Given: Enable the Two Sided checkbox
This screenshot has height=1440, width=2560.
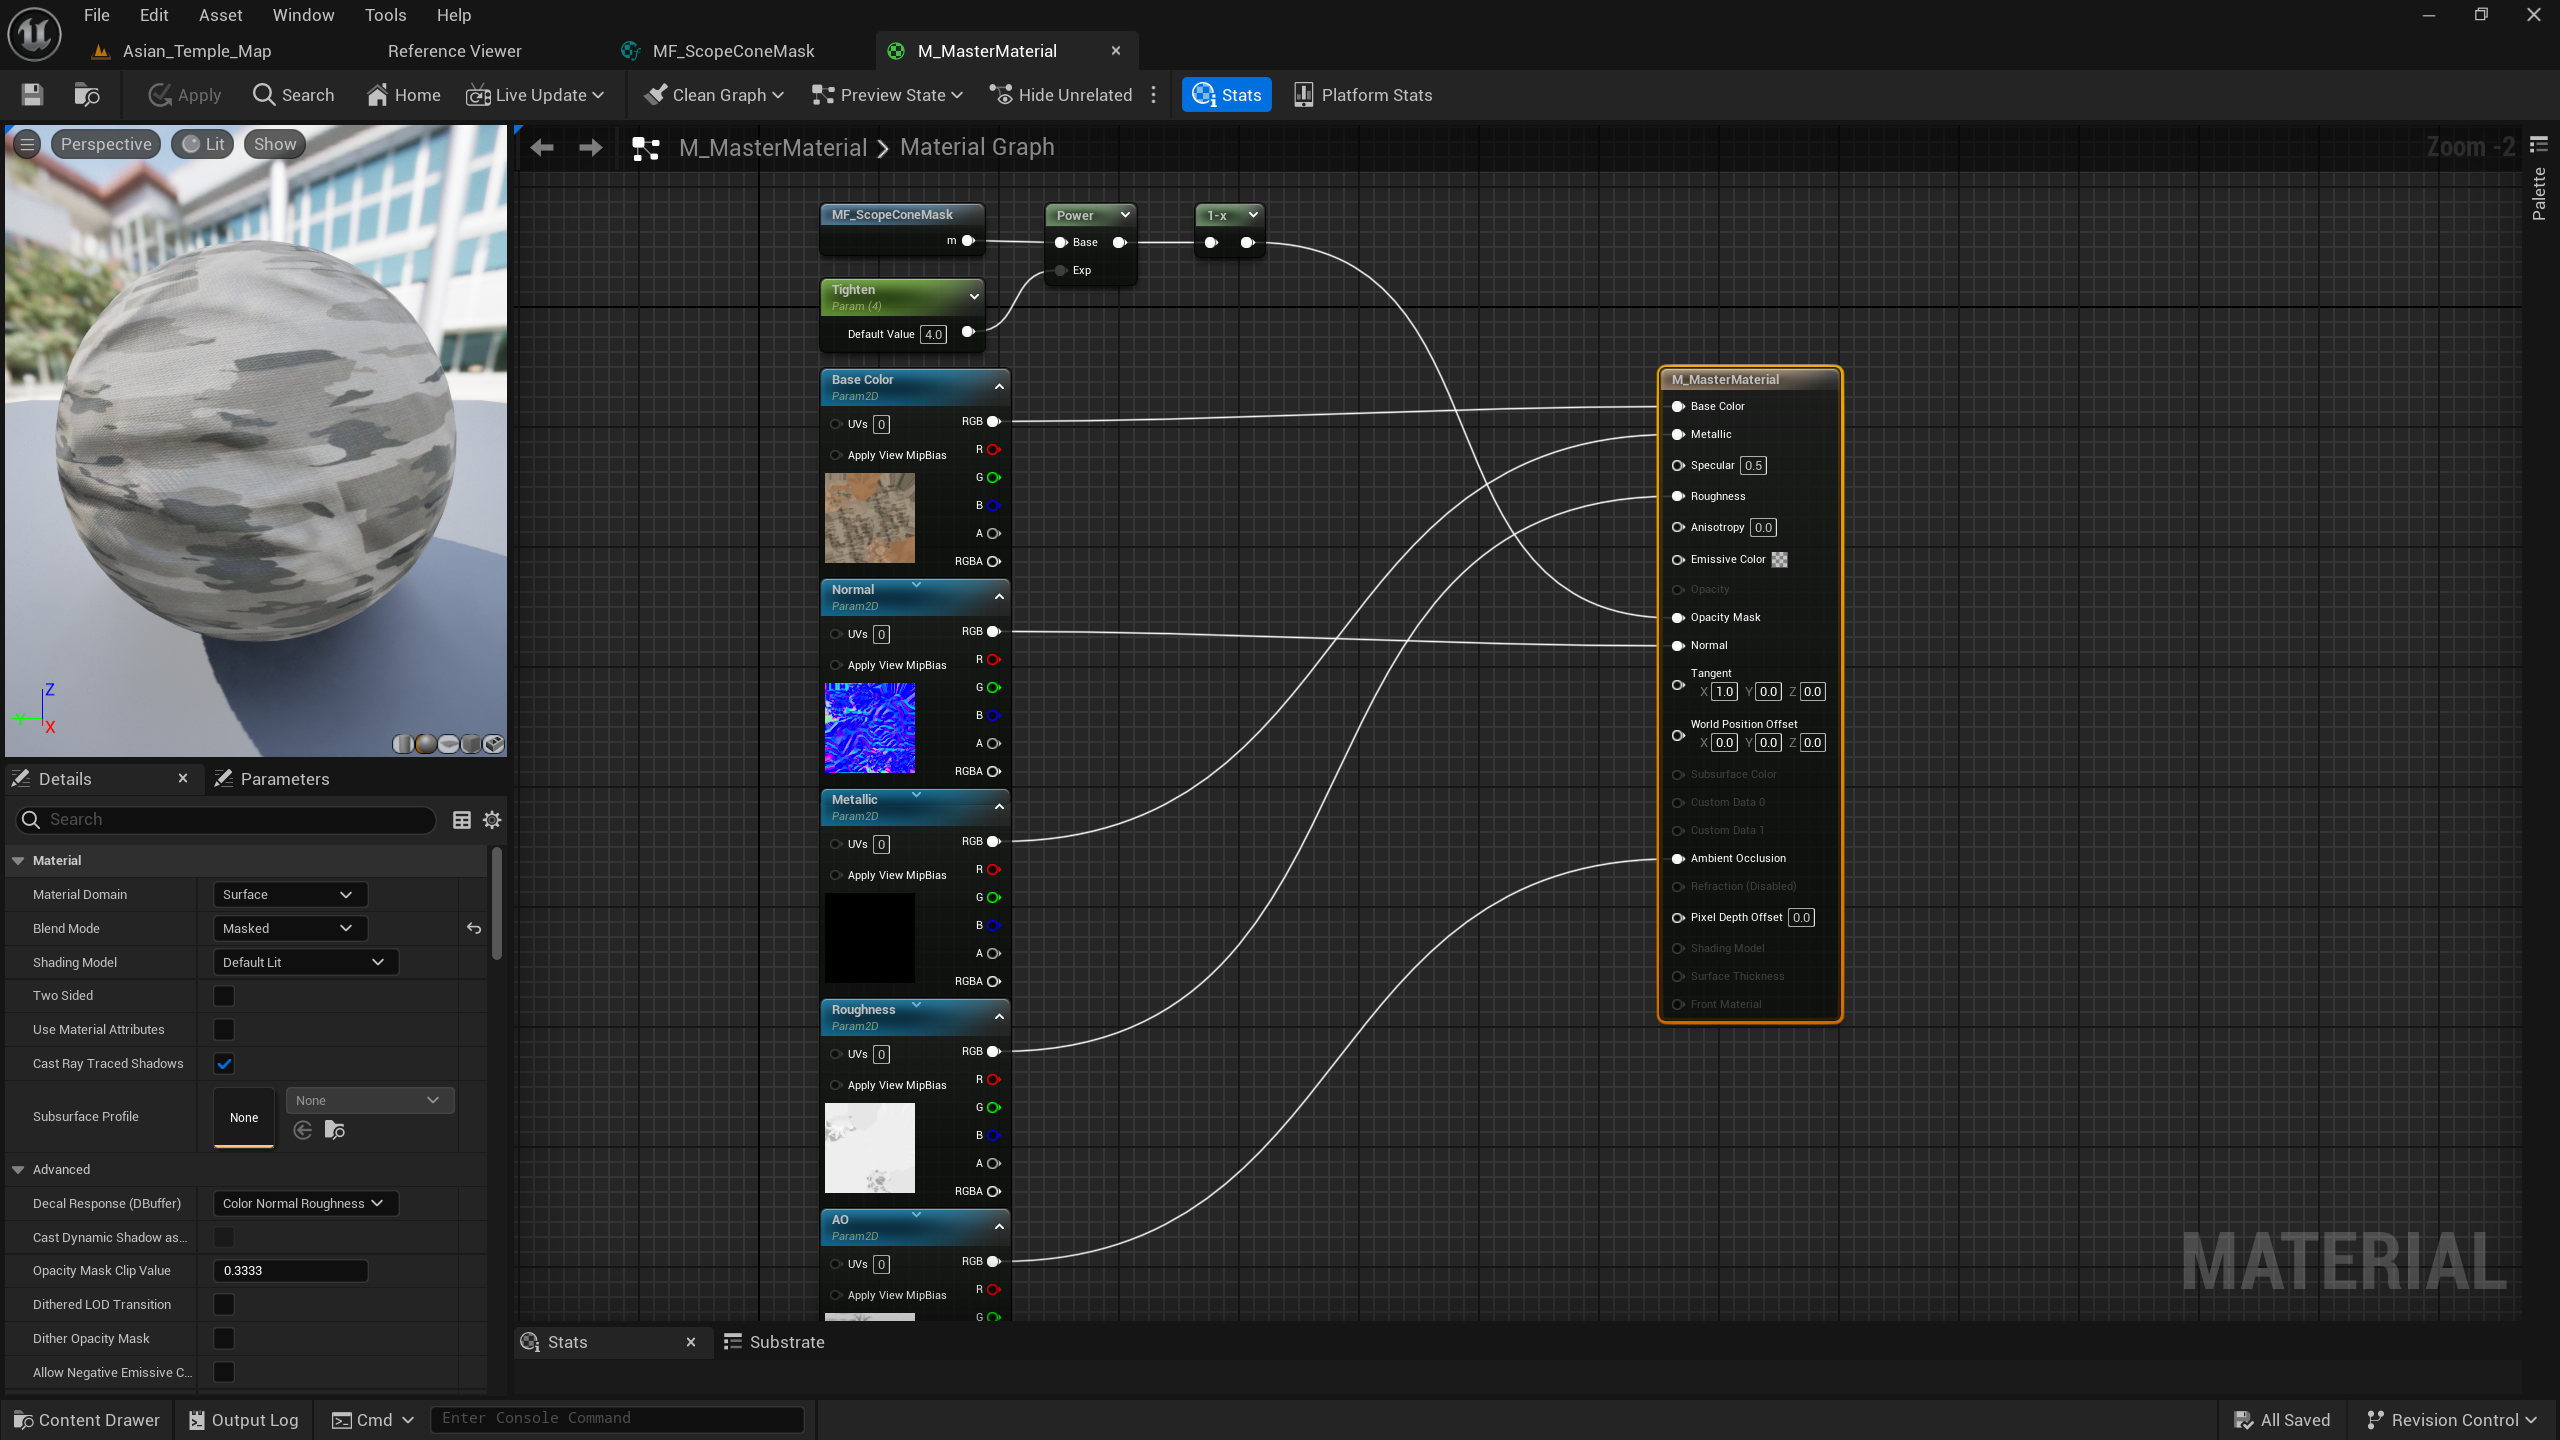Looking at the screenshot, I should coord(224,996).
